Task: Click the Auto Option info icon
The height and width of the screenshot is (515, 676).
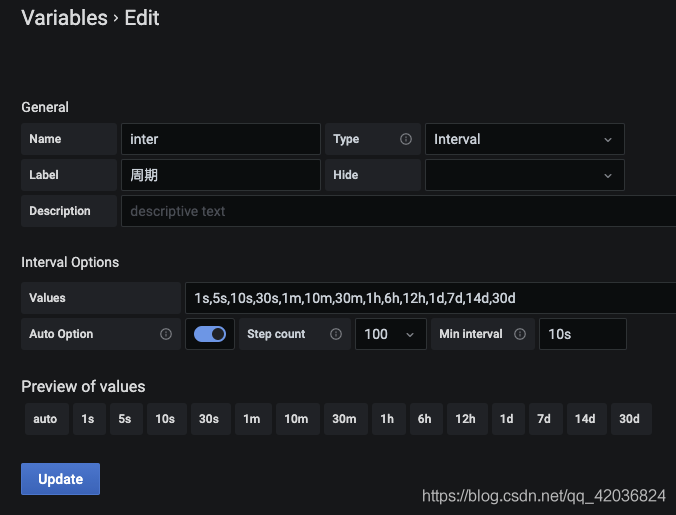Action: point(166,334)
